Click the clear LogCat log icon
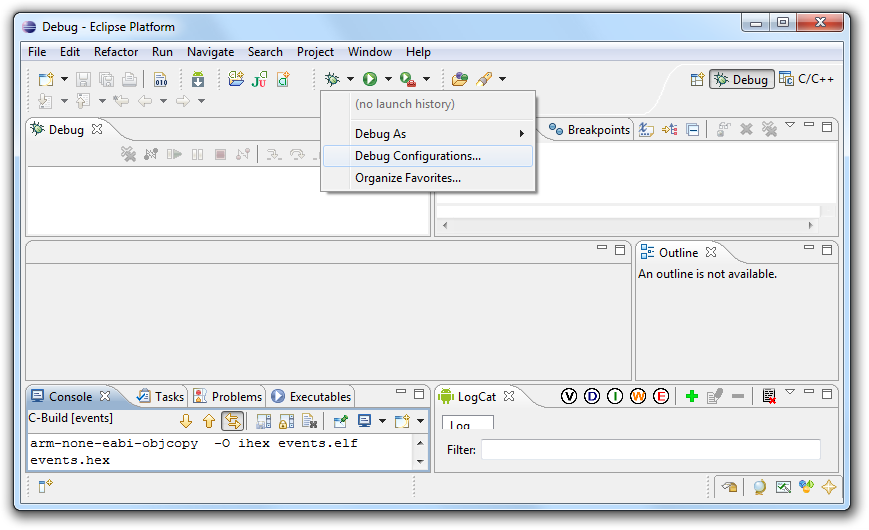Image resolution: width=869 pixels, height=530 pixels. [x=769, y=396]
